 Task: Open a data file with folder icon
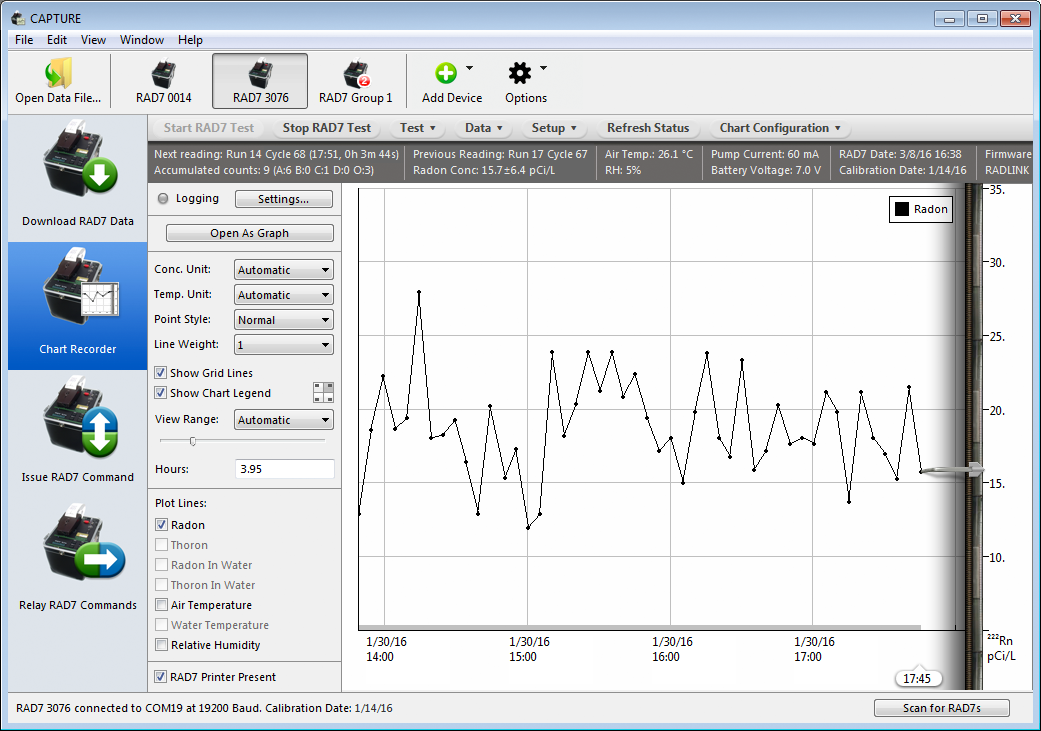click(x=58, y=81)
